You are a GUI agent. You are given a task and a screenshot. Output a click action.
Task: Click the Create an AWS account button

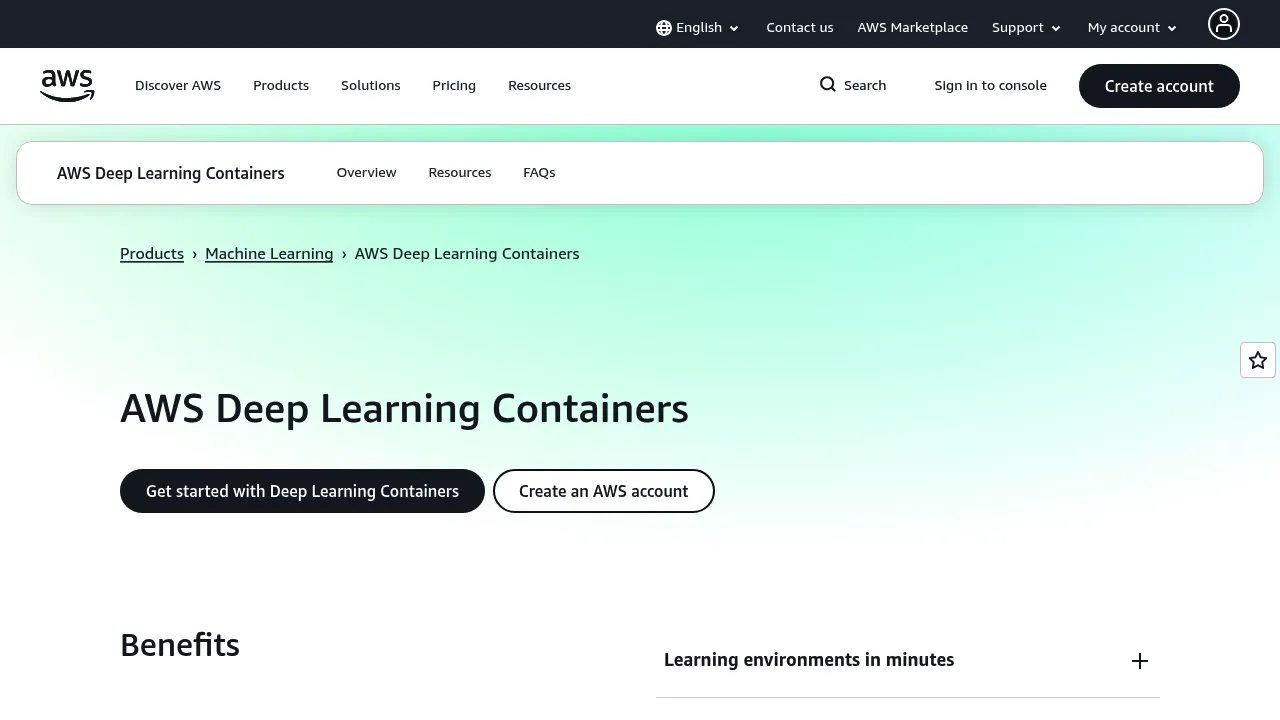604,491
